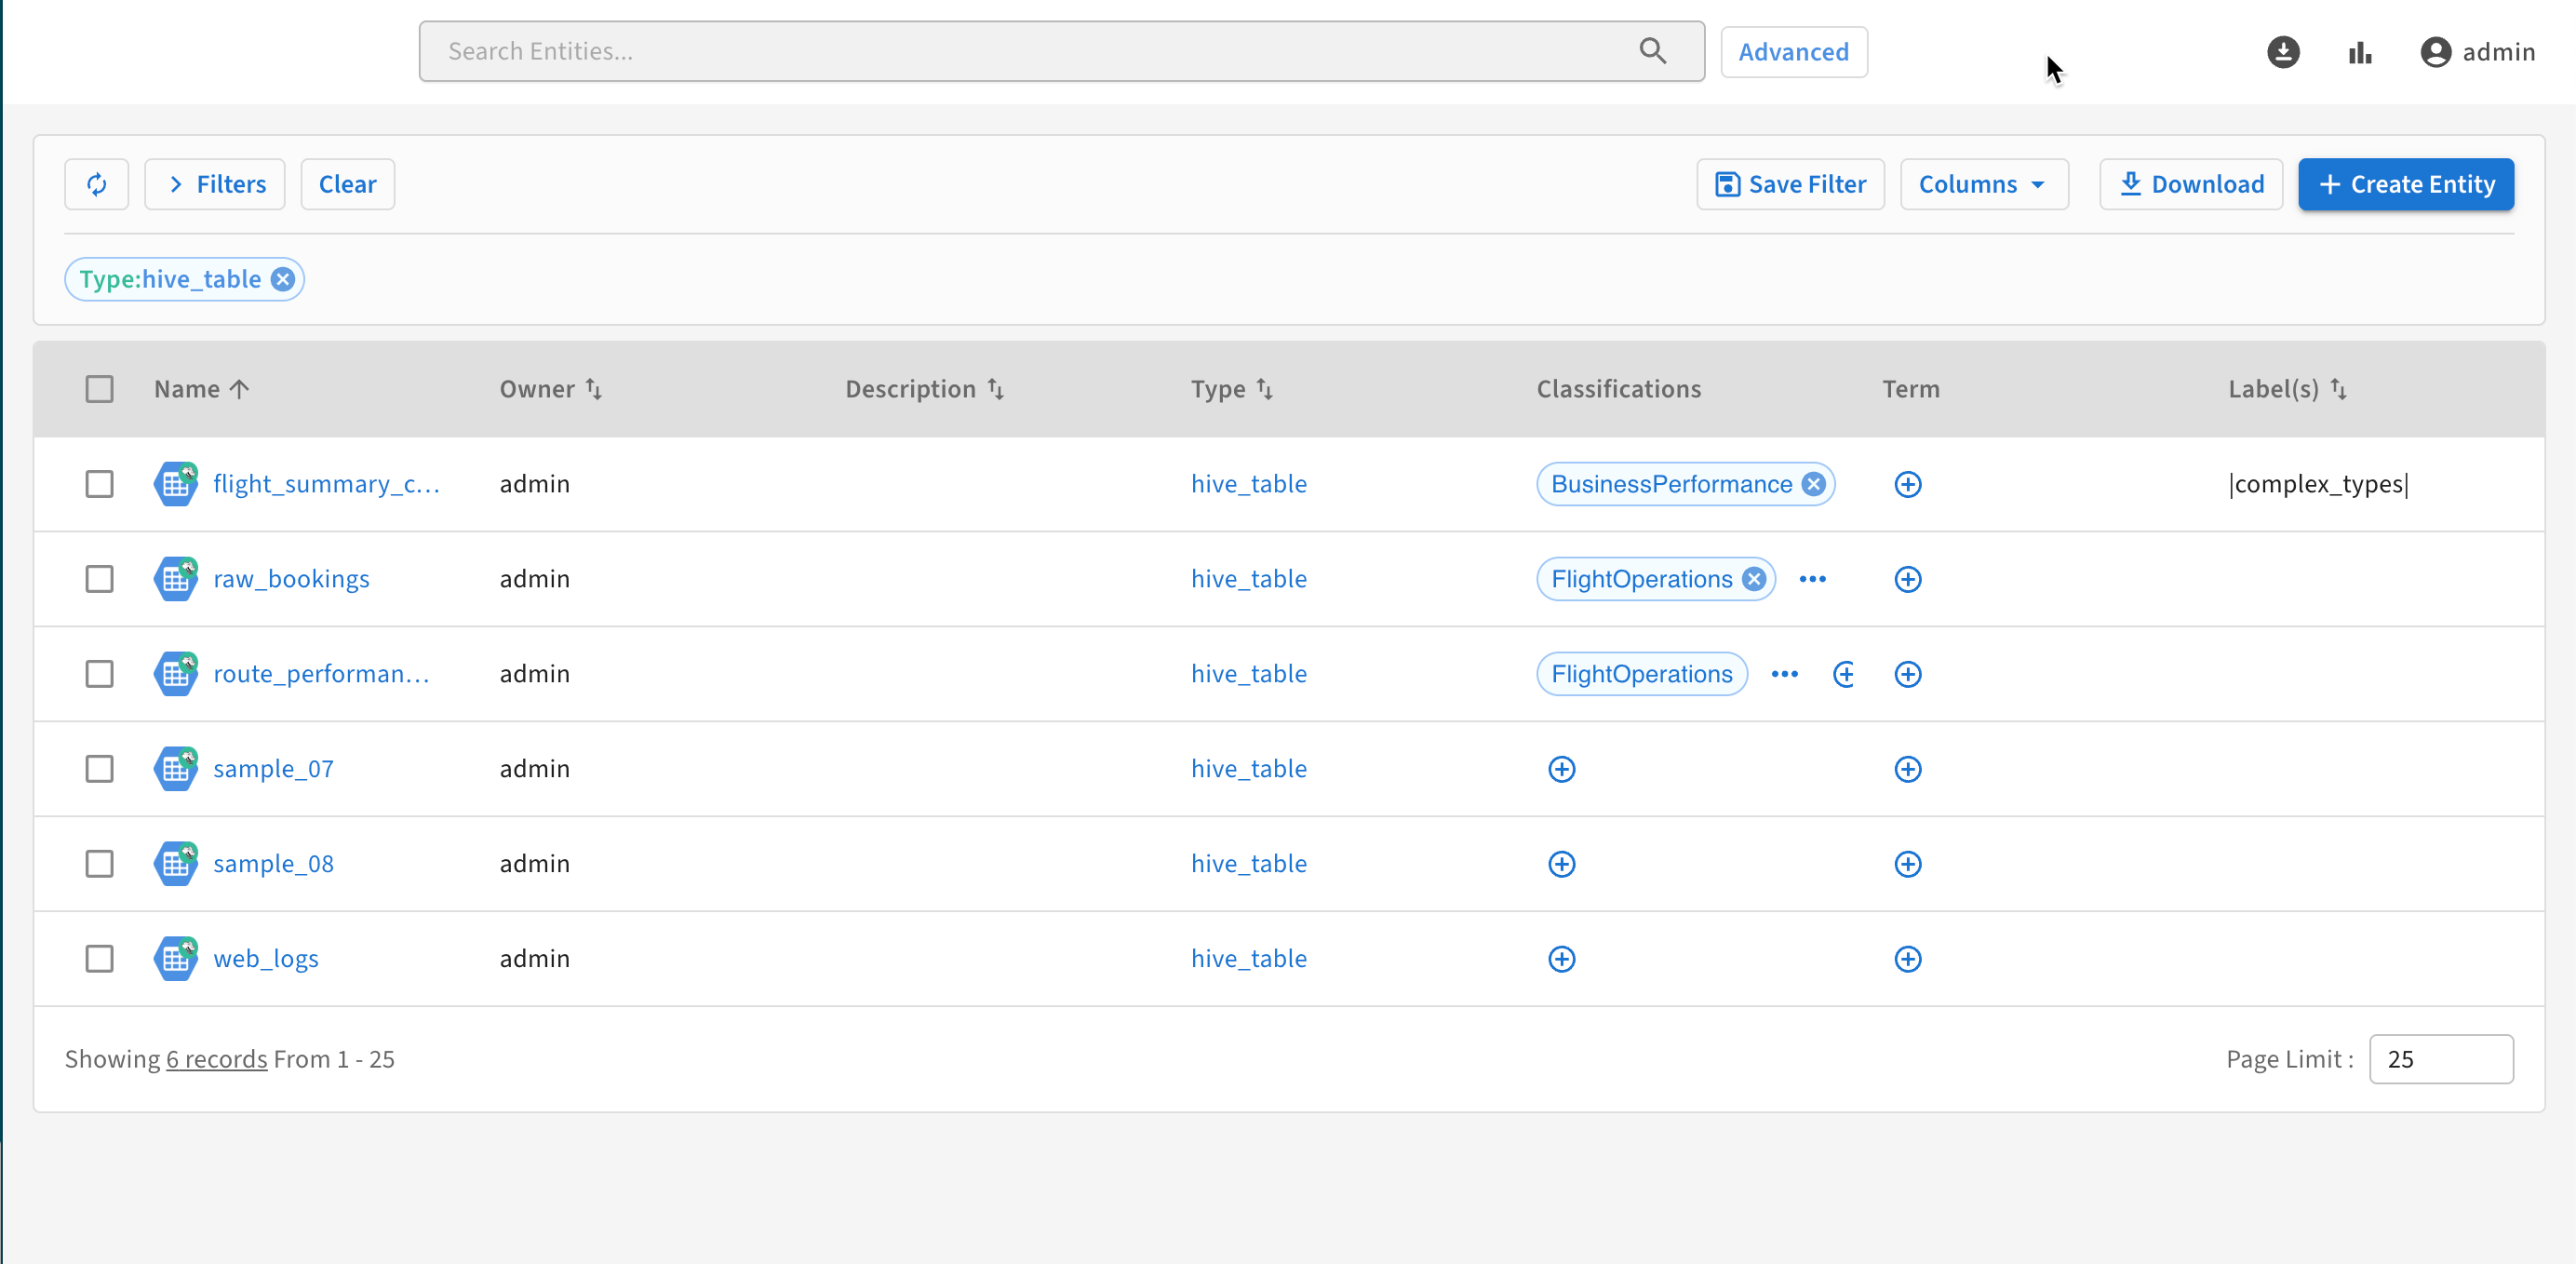This screenshot has height=1264, width=2576.
Task: Remove the Type:hive_table filter chip
Action: tap(283, 279)
